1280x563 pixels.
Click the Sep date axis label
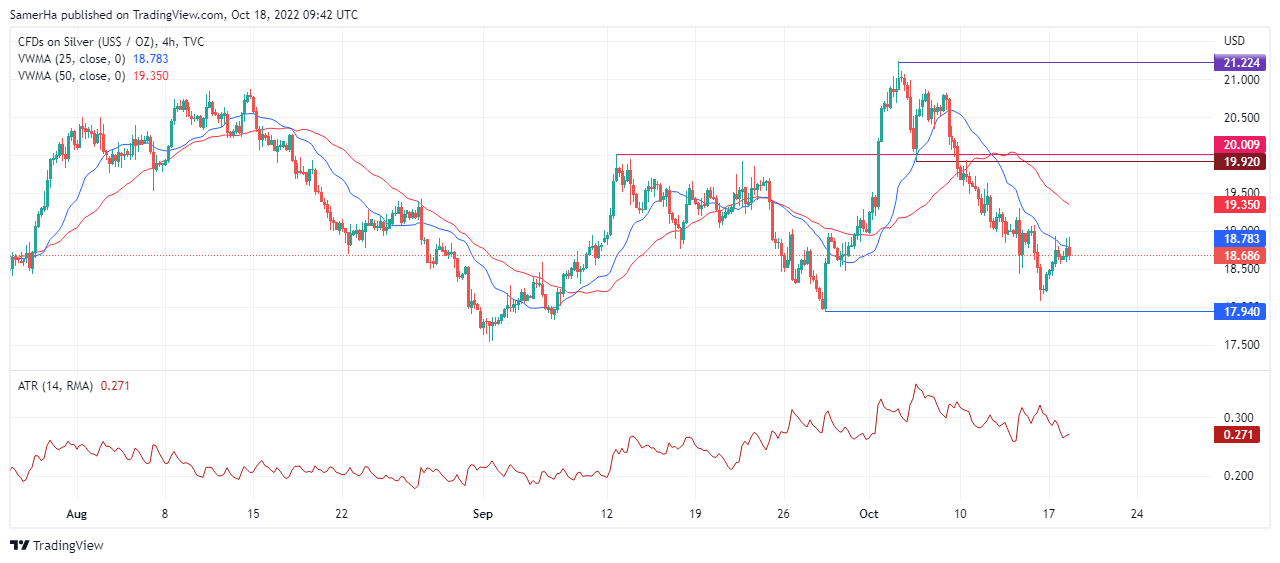coord(483,513)
